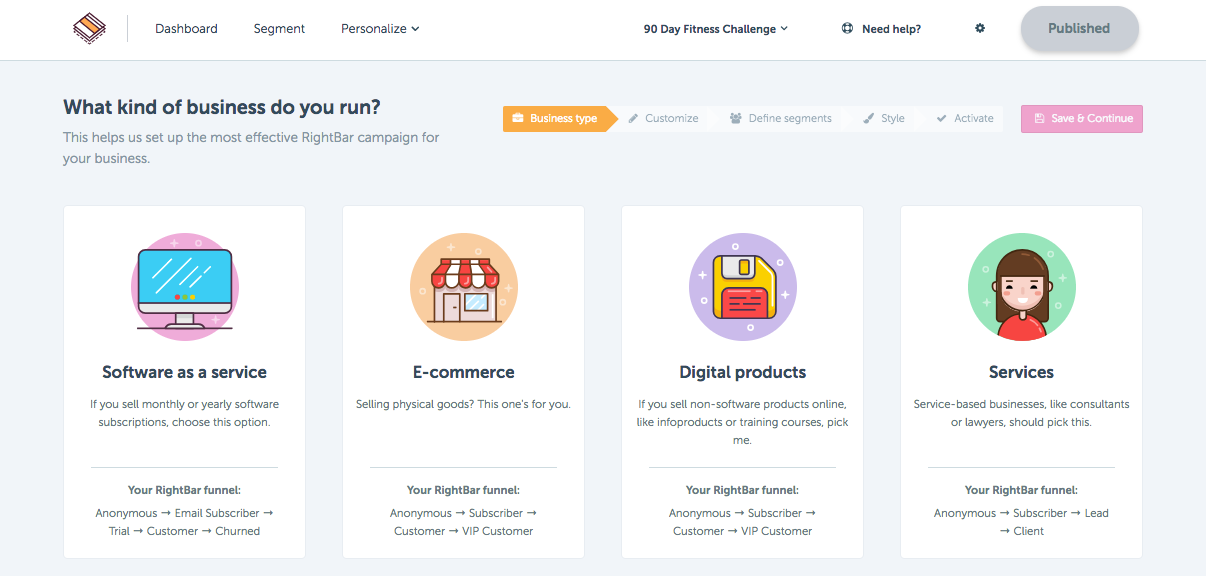Go to the Segment page
This screenshot has height=576, width=1208.
pyautogui.click(x=279, y=29)
